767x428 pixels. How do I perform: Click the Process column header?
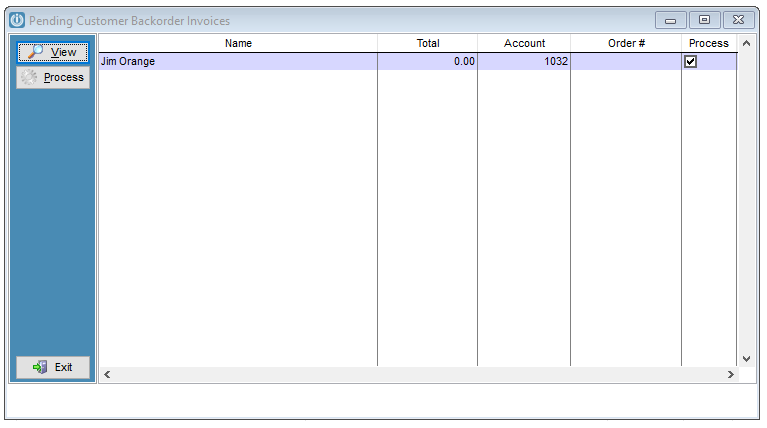click(x=709, y=43)
